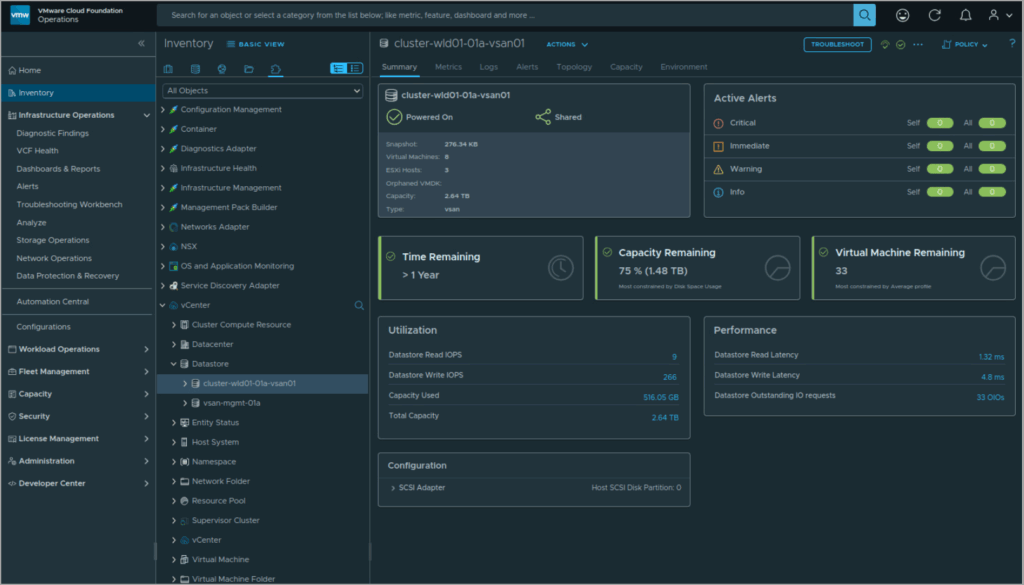Click the search icon next to vCenter
This screenshot has width=1024, height=585.
click(x=359, y=306)
